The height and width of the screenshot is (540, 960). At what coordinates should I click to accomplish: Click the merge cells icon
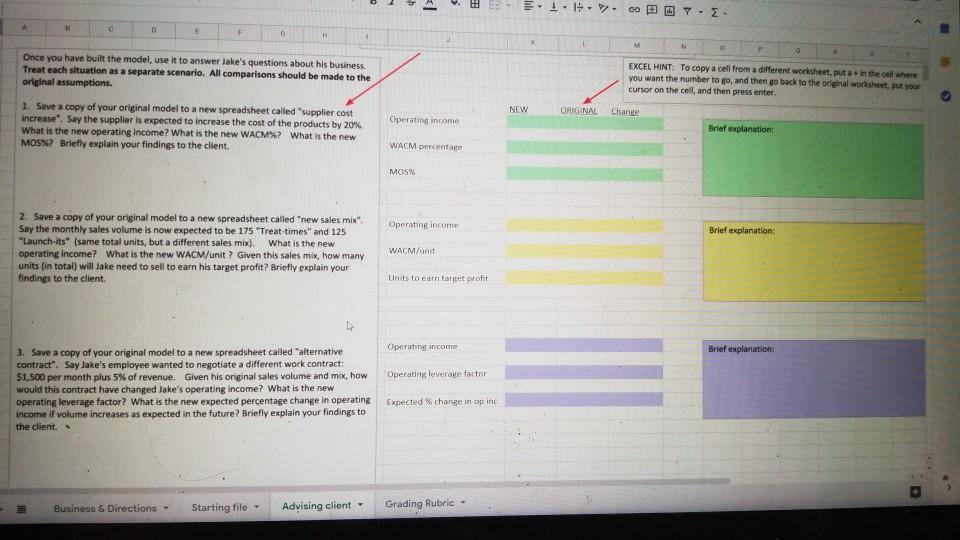pos(495,5)
